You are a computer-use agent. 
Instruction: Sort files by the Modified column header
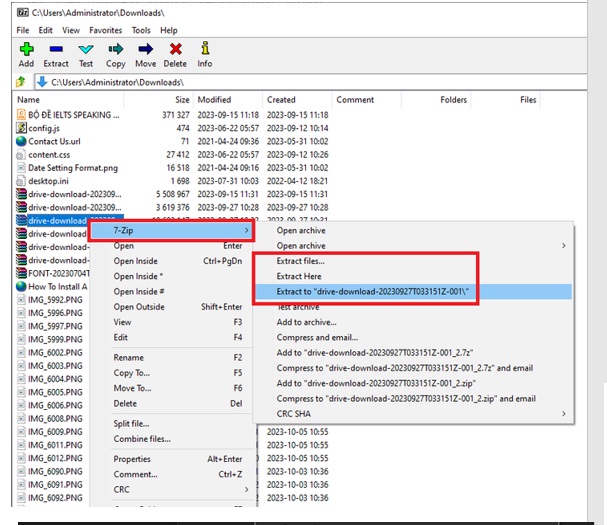pyautogui.click(x=214, y=100)
